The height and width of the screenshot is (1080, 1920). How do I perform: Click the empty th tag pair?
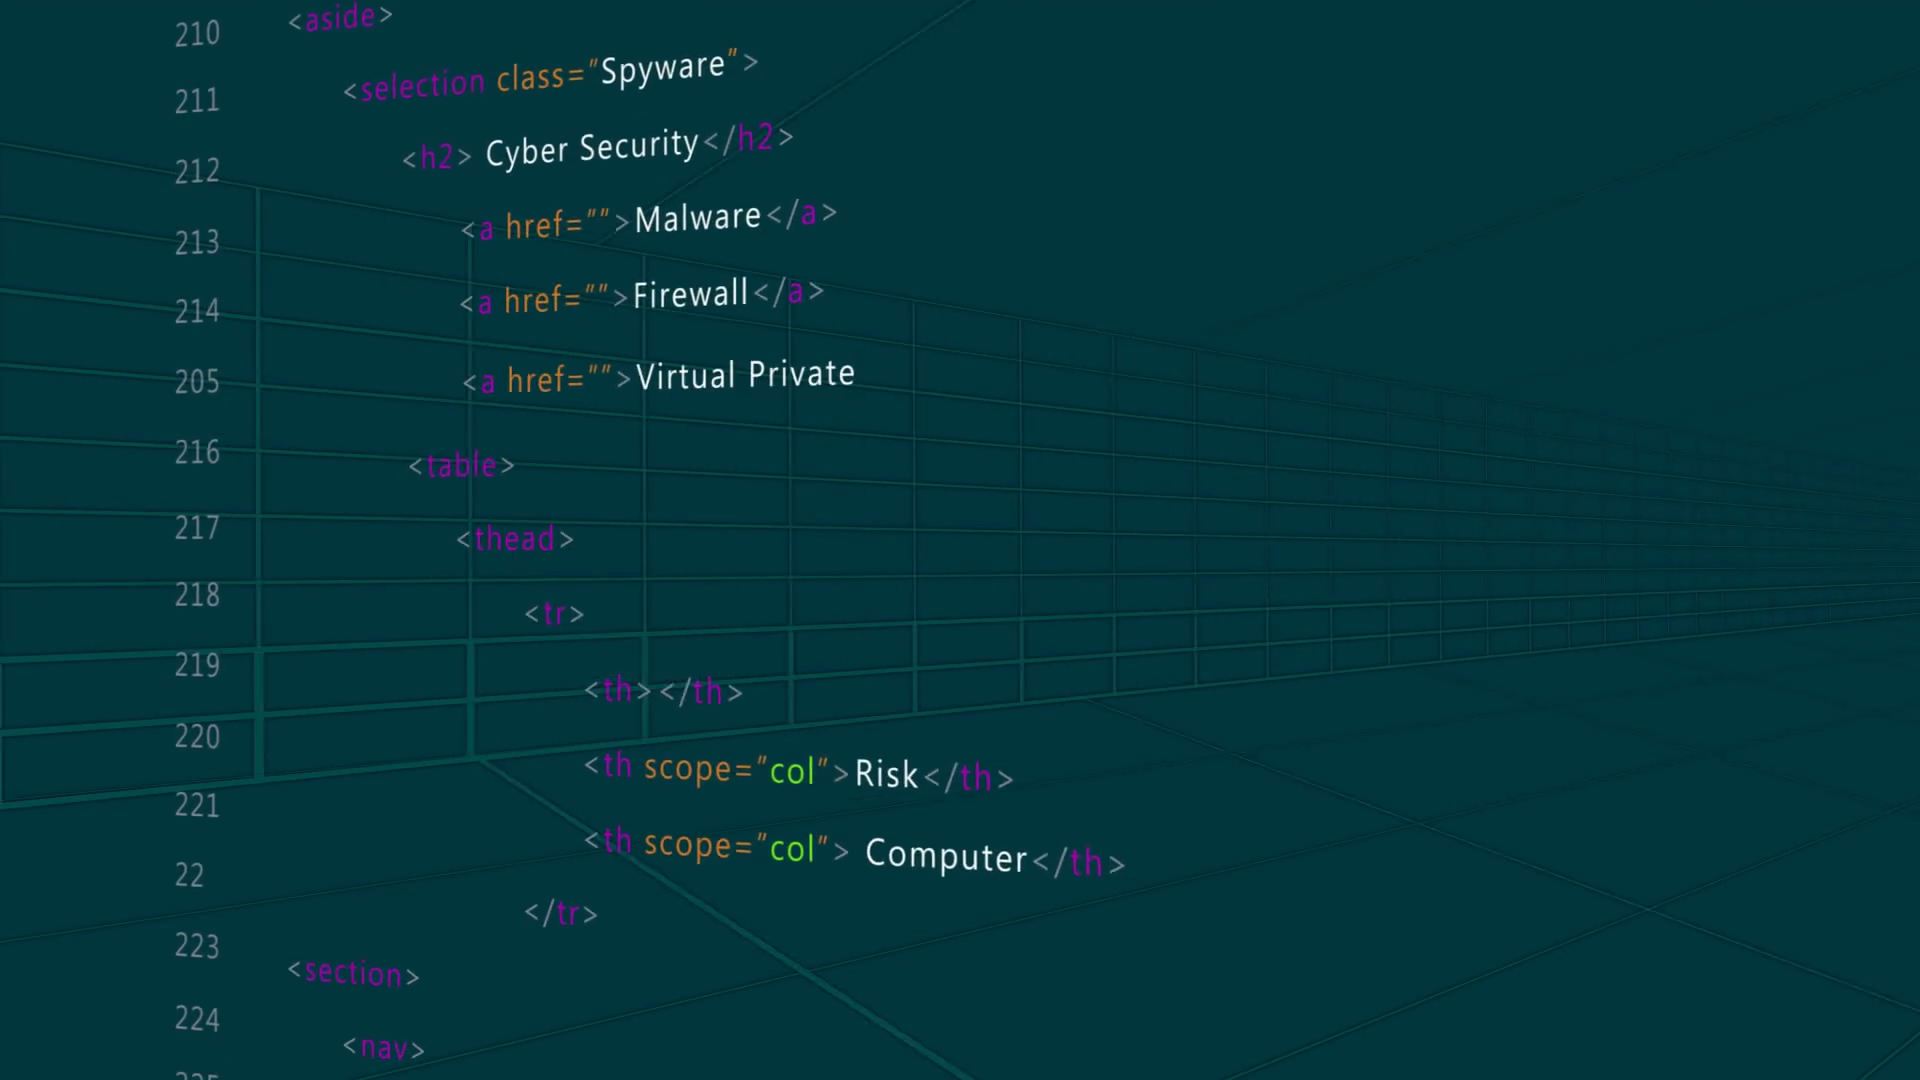[x=663, y=690]
